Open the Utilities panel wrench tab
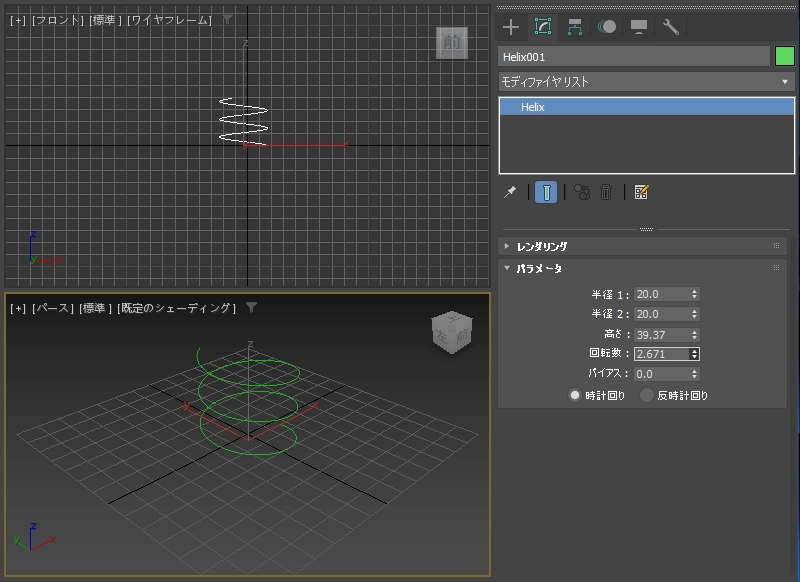This screenshot has height=582, width=800. 671,27
